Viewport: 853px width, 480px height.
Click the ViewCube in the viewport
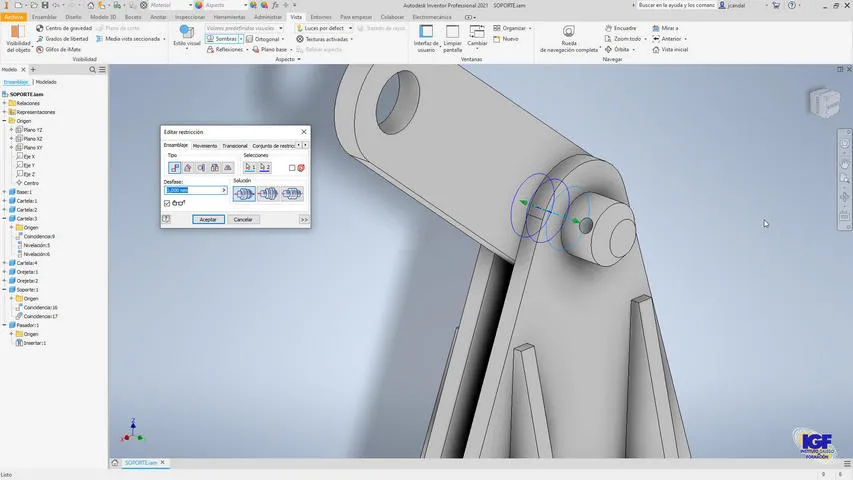824,102
